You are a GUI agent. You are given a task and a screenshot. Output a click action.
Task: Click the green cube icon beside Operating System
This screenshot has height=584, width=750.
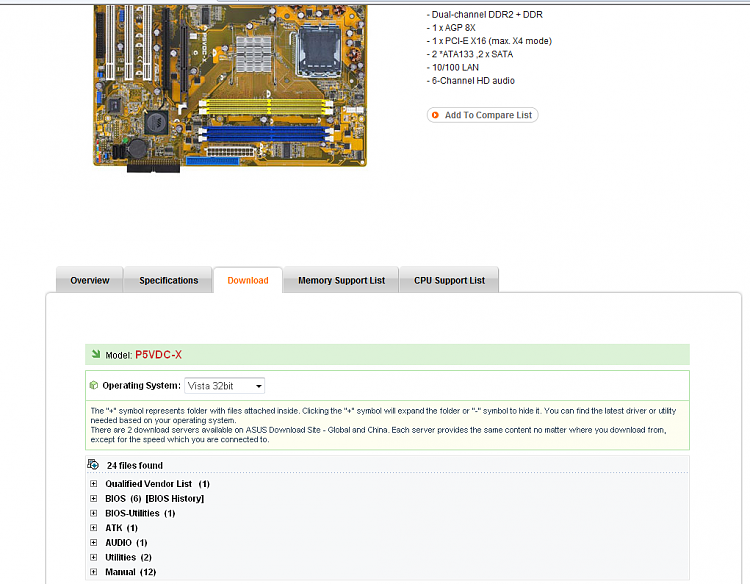click(94, 385)
